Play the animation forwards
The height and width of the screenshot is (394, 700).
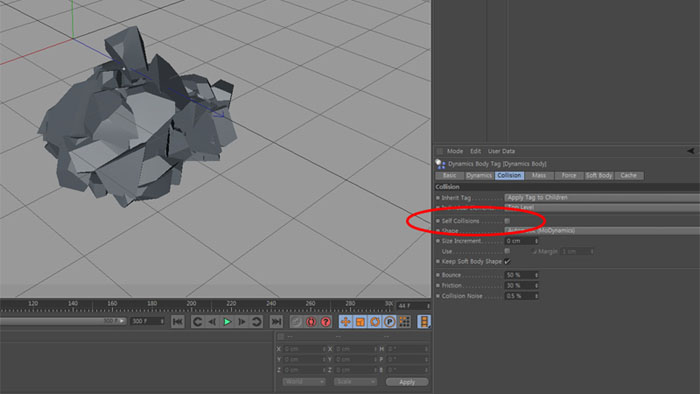227,321
